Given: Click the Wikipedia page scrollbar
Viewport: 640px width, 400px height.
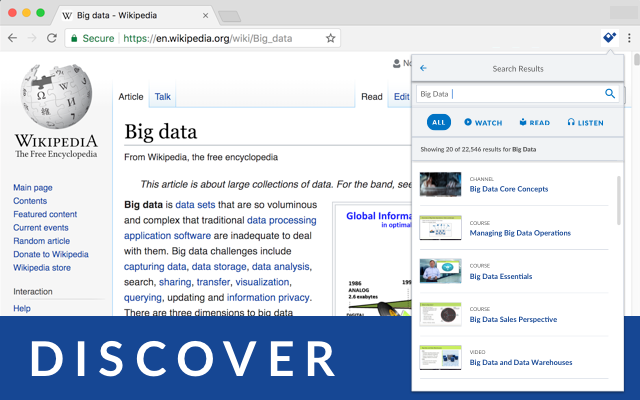Looking at the screenshot, I should point(637,59).
